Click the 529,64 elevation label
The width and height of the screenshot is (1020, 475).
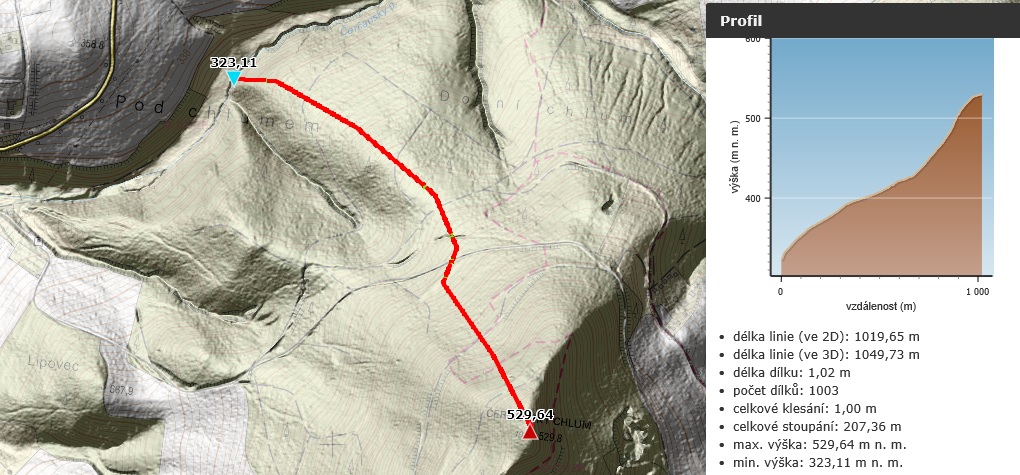coord(530,414)
